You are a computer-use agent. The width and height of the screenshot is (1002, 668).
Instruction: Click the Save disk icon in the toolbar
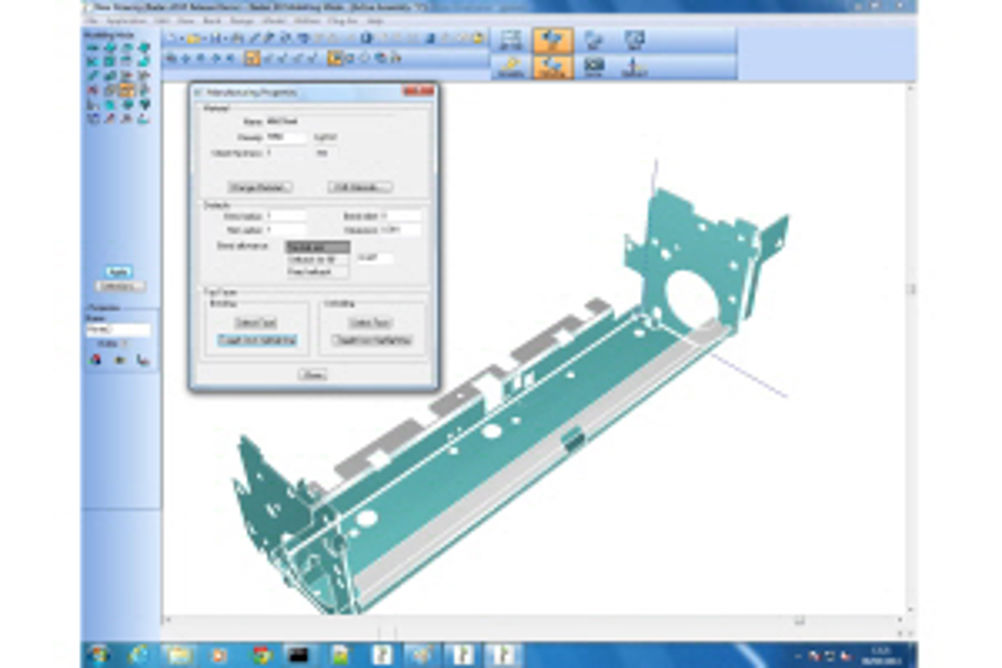[x=215, y=39]
